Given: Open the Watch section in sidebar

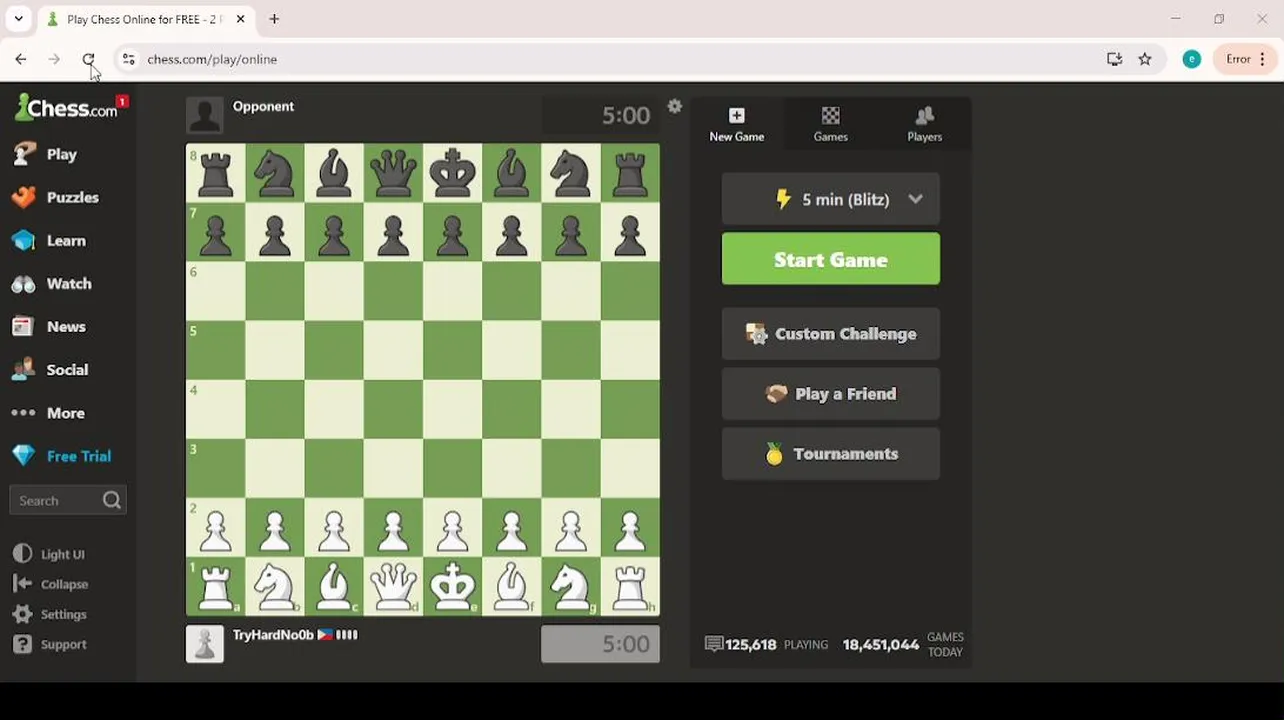Looking at the screenshot, I should pos(51,283).
